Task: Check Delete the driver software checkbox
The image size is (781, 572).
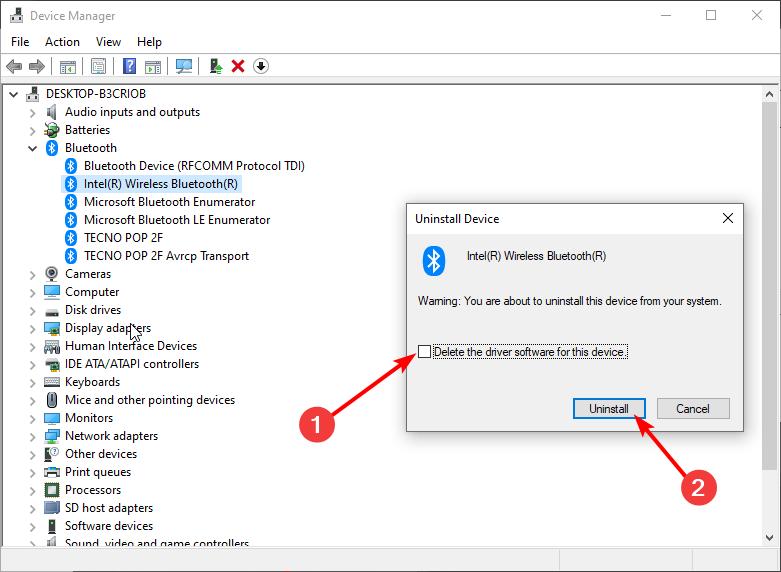Action: pos(424,352)
